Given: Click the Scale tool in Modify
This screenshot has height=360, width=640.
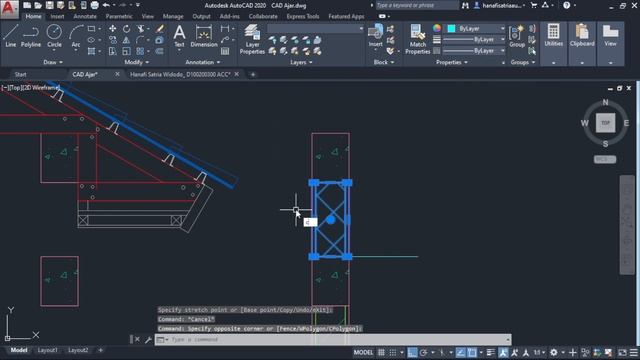Looking at the screenshot, I should [127, 51].
